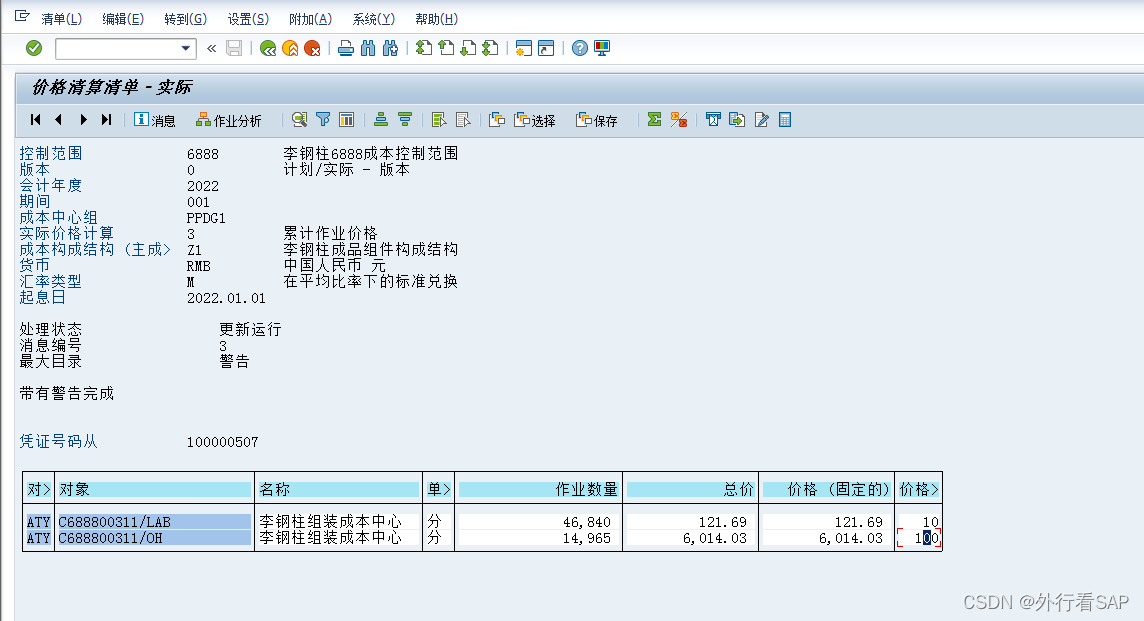Click activity quantity value 46,840
The image size is (1144, 621).
pyautogui.click(x=587, y=522)
